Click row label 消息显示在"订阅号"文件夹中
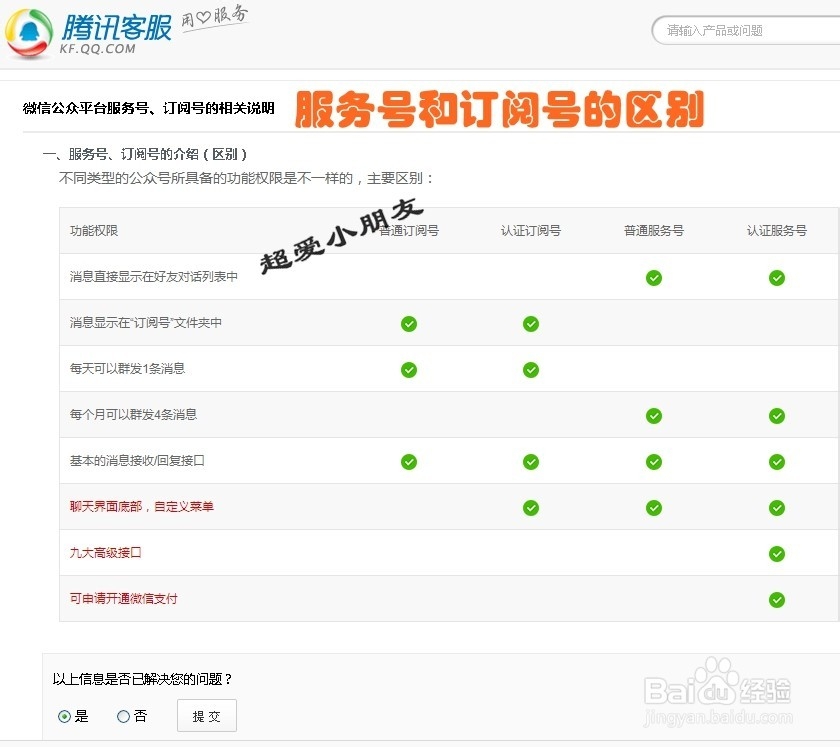840x747 pixels. pyautogui.click(x=146, y=323)
